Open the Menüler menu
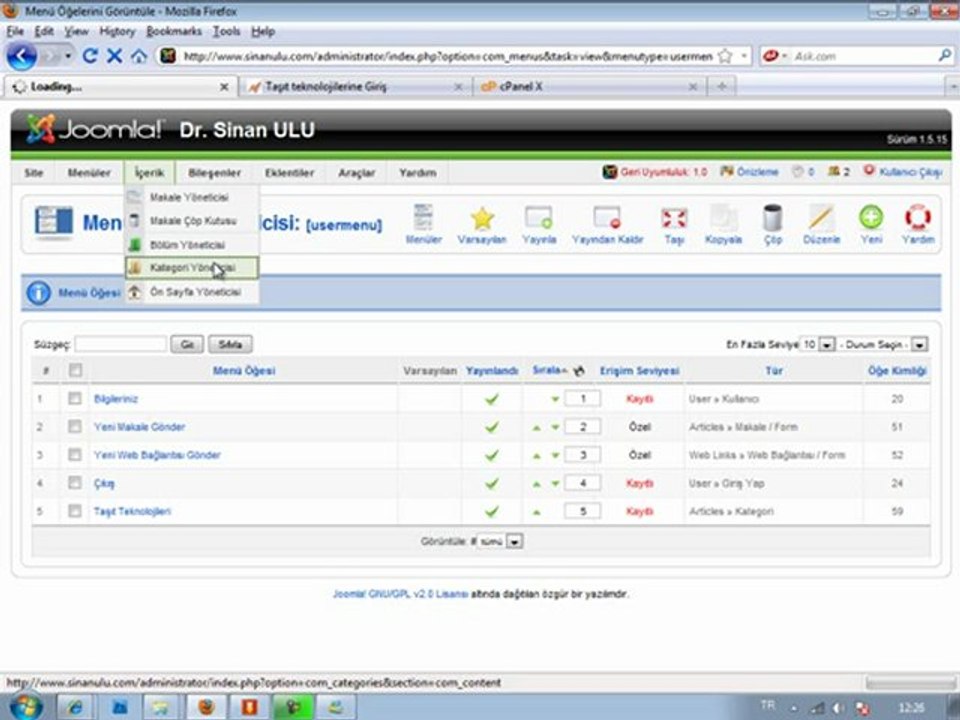The image size is (960, 720). pos(89,173)
